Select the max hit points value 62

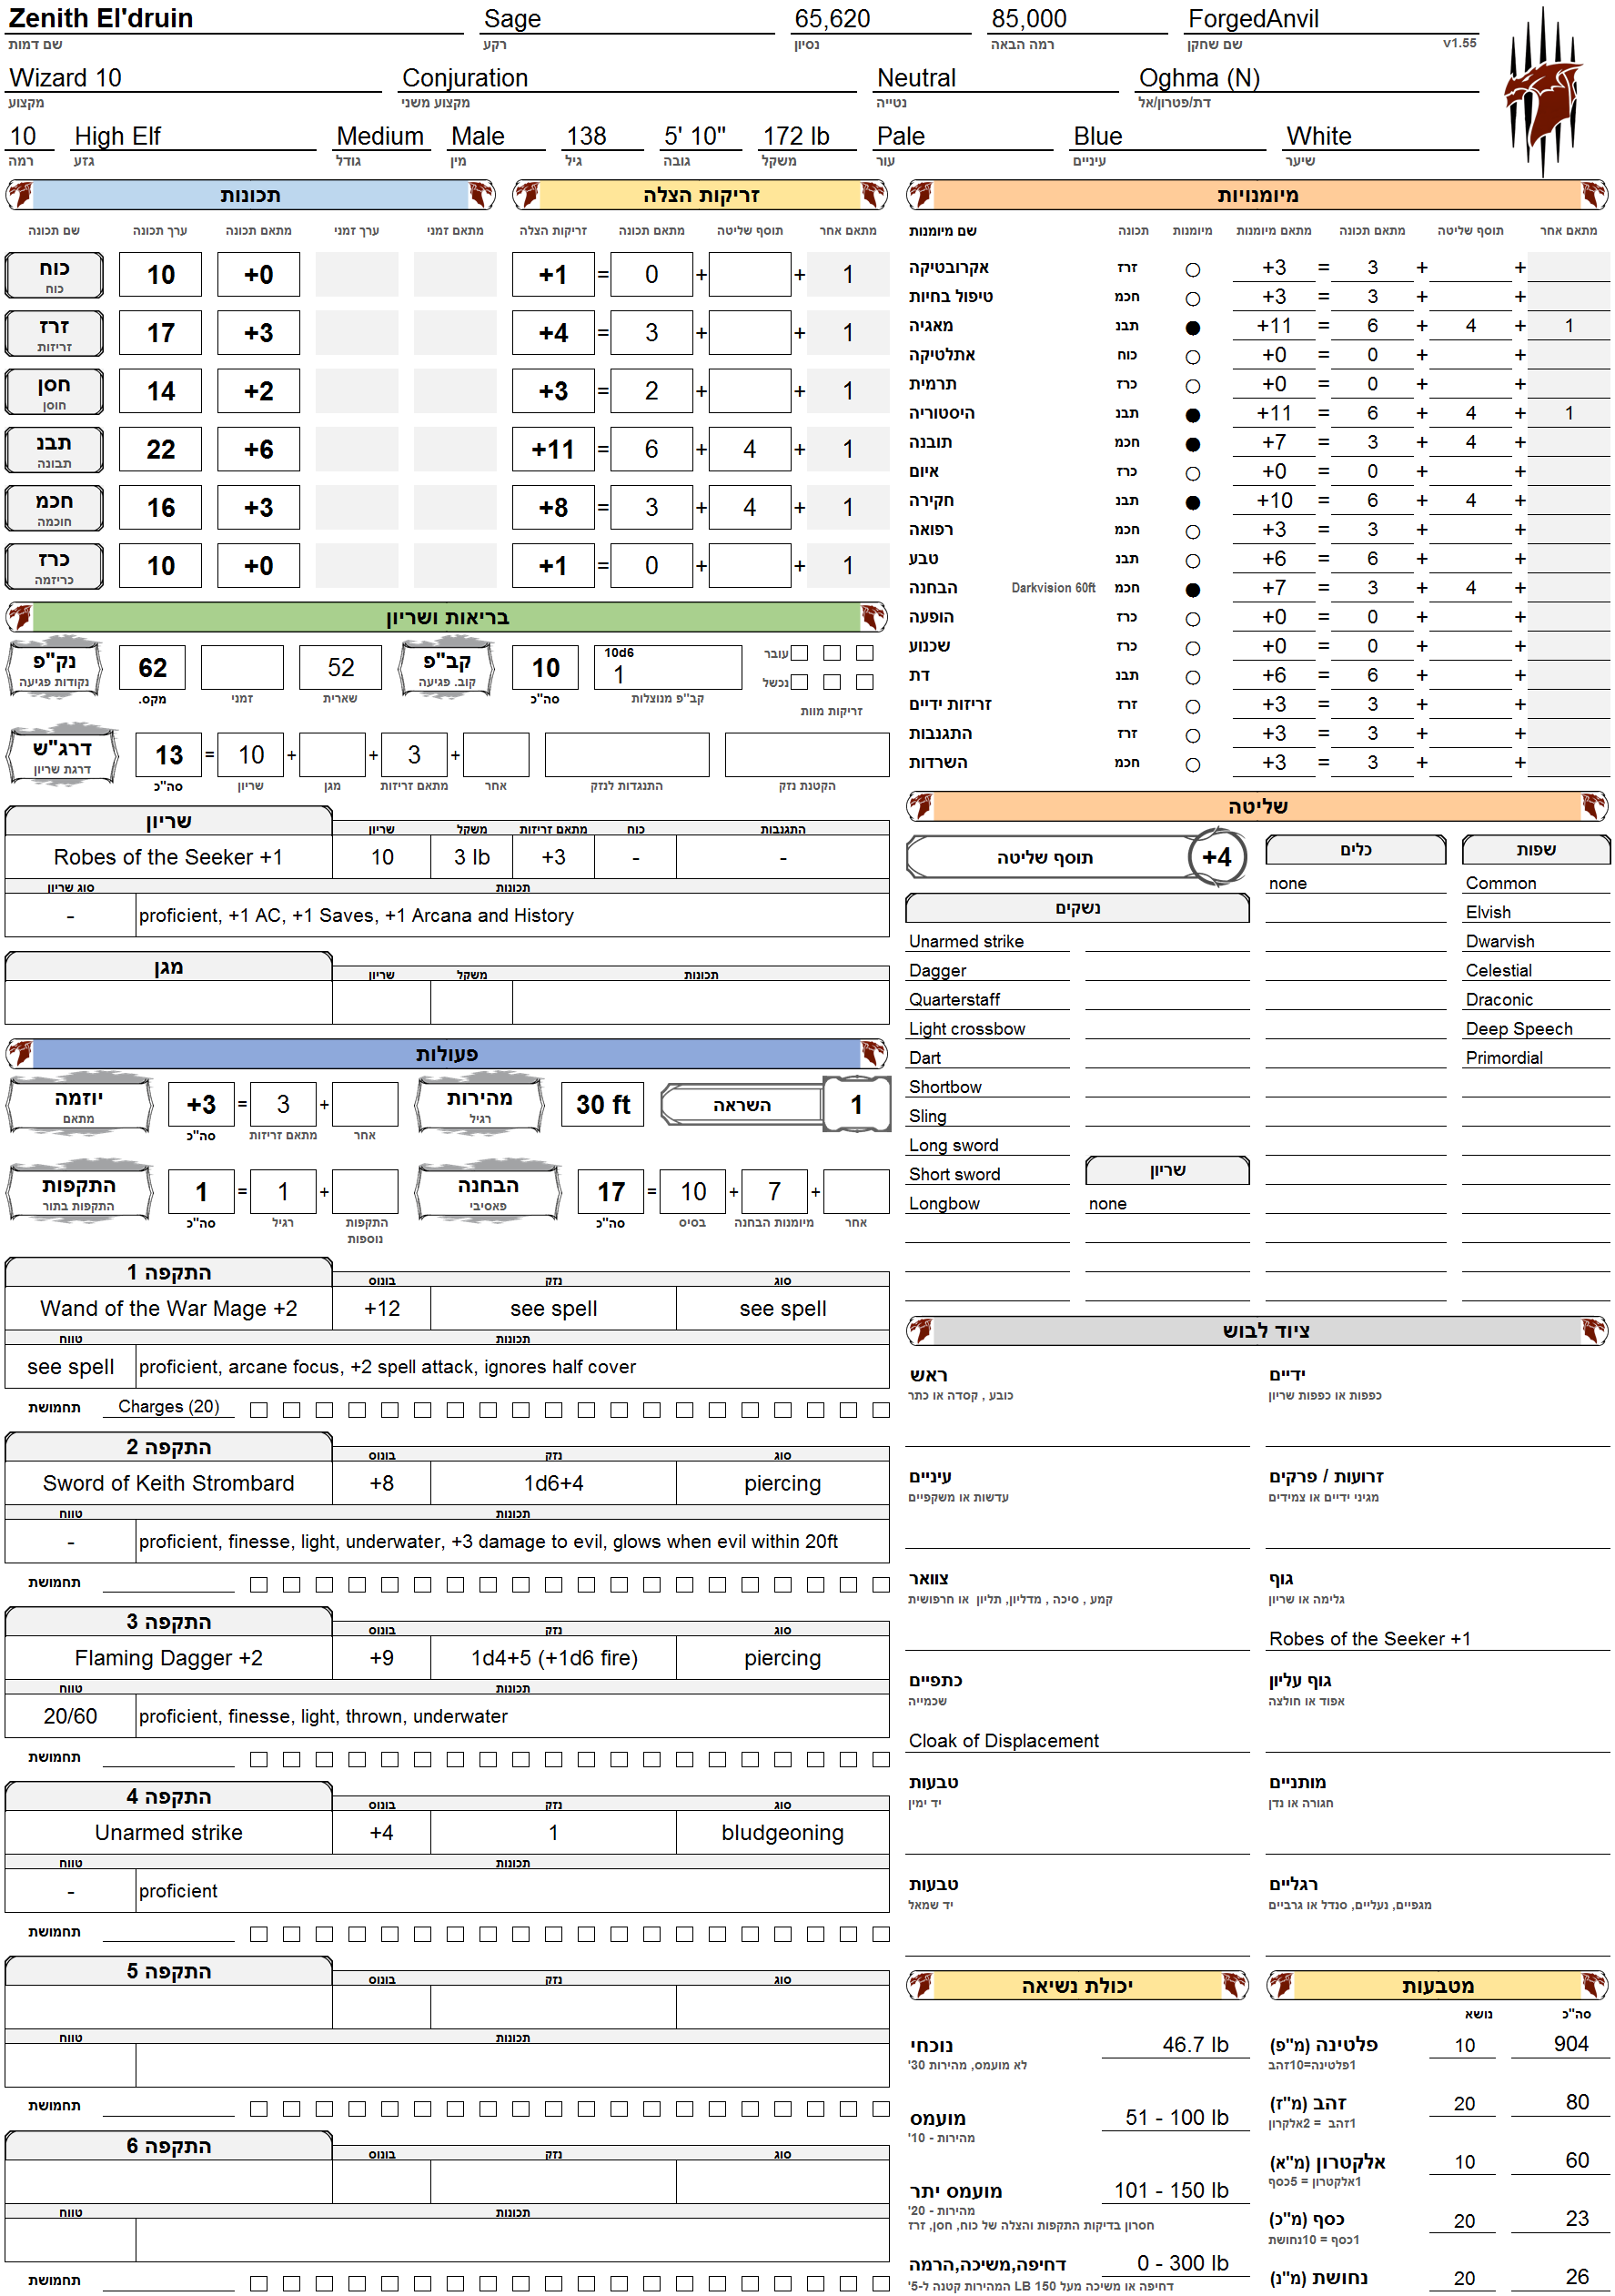coord(152,668)
